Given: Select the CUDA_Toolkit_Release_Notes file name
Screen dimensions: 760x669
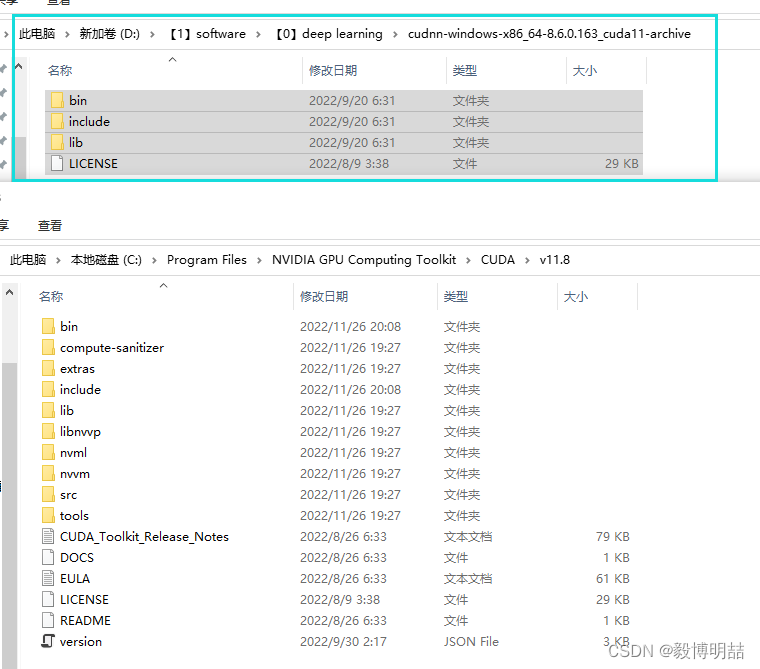Looking at the screenshot, I should pyautogui.click(x=144, y=537).
